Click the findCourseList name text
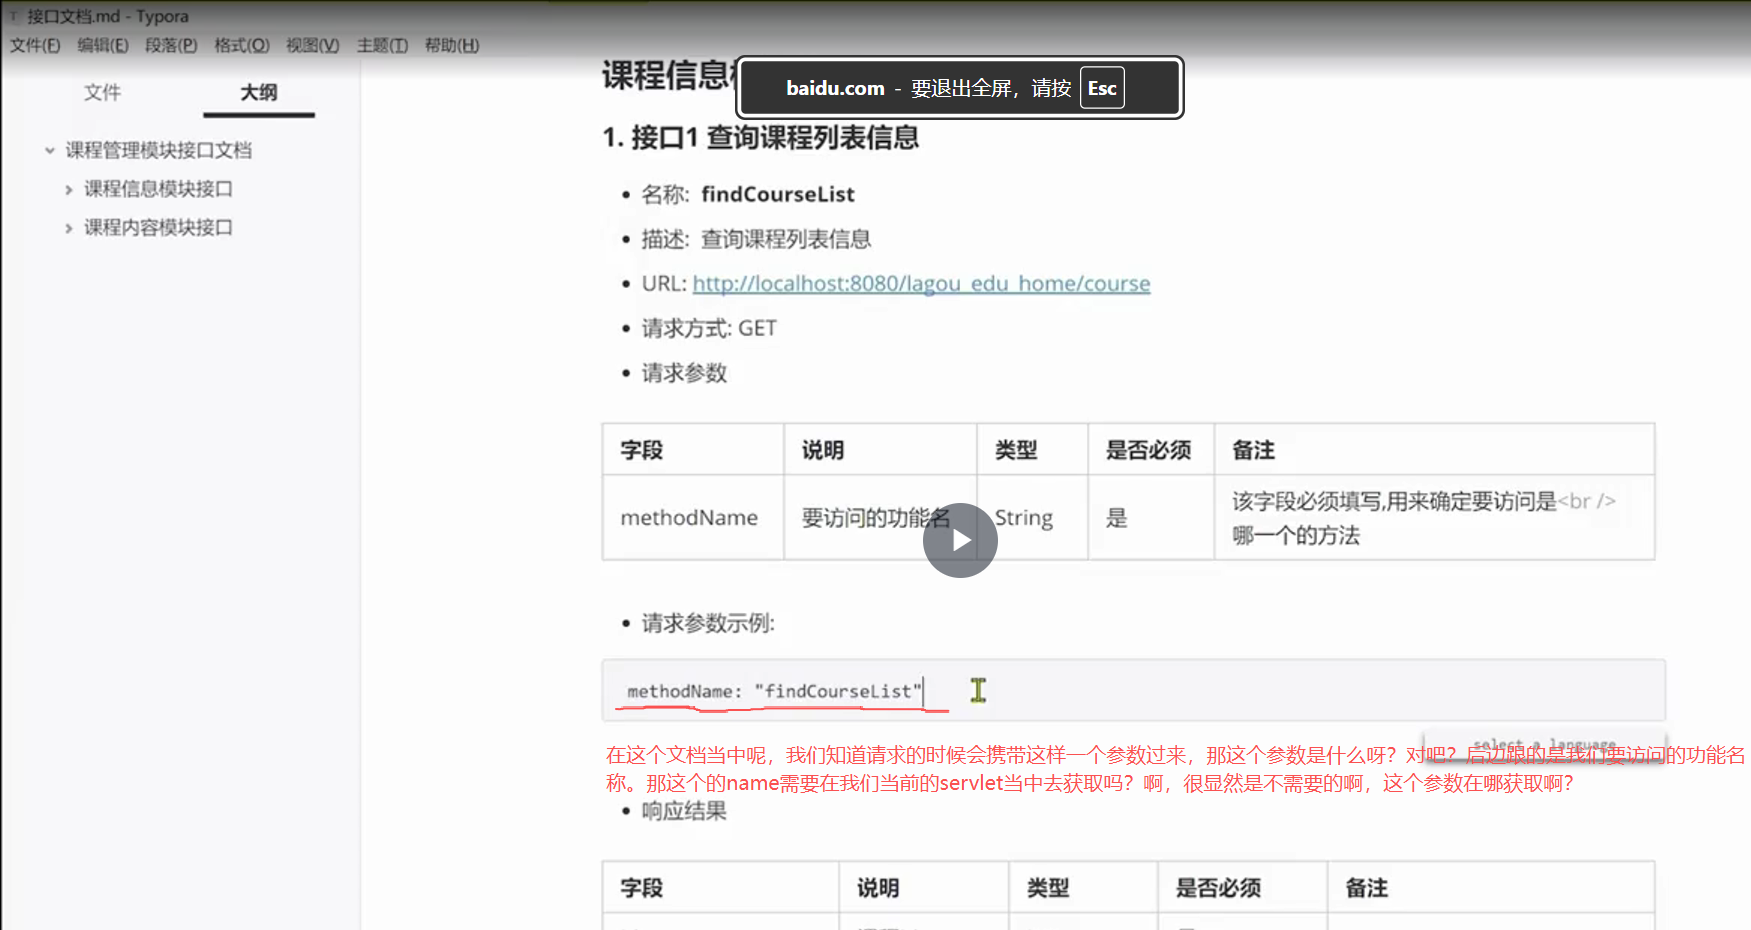 pos(778,194)
